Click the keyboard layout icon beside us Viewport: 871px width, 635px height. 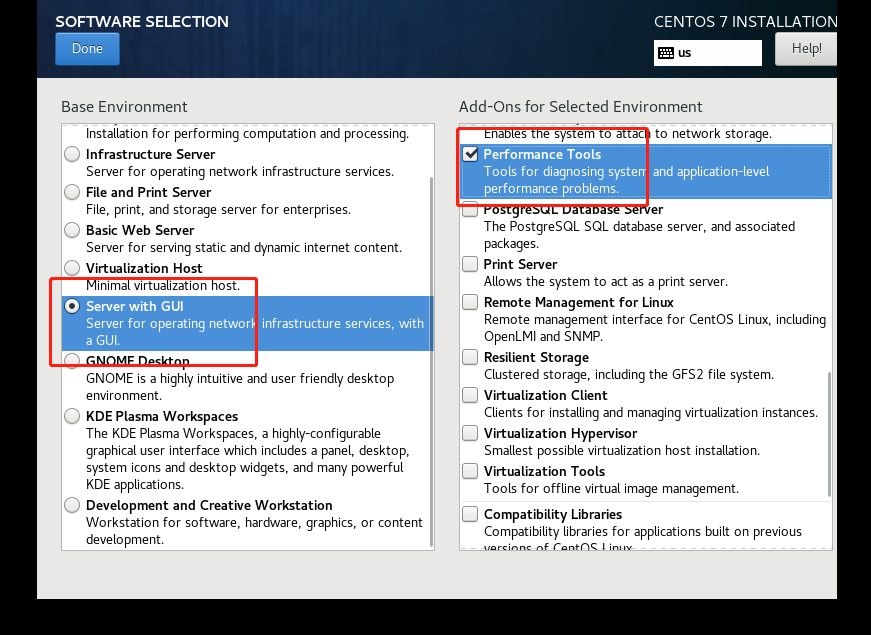665,53
